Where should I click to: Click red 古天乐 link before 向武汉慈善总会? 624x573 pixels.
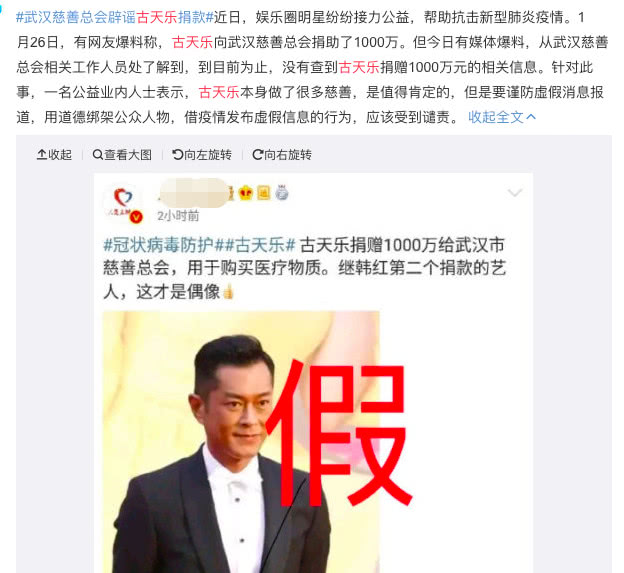tap(193, 42)
